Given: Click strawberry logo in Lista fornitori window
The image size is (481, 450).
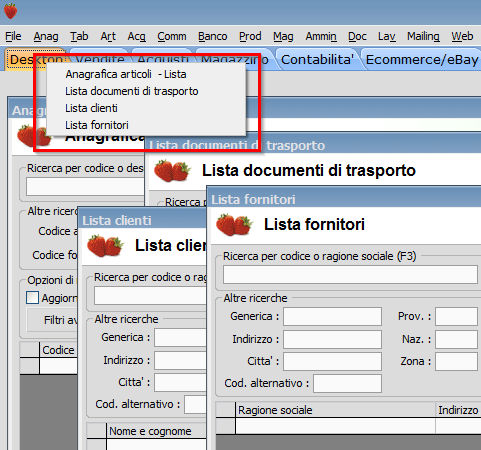Looking at the screenshot, I should 234,225.
